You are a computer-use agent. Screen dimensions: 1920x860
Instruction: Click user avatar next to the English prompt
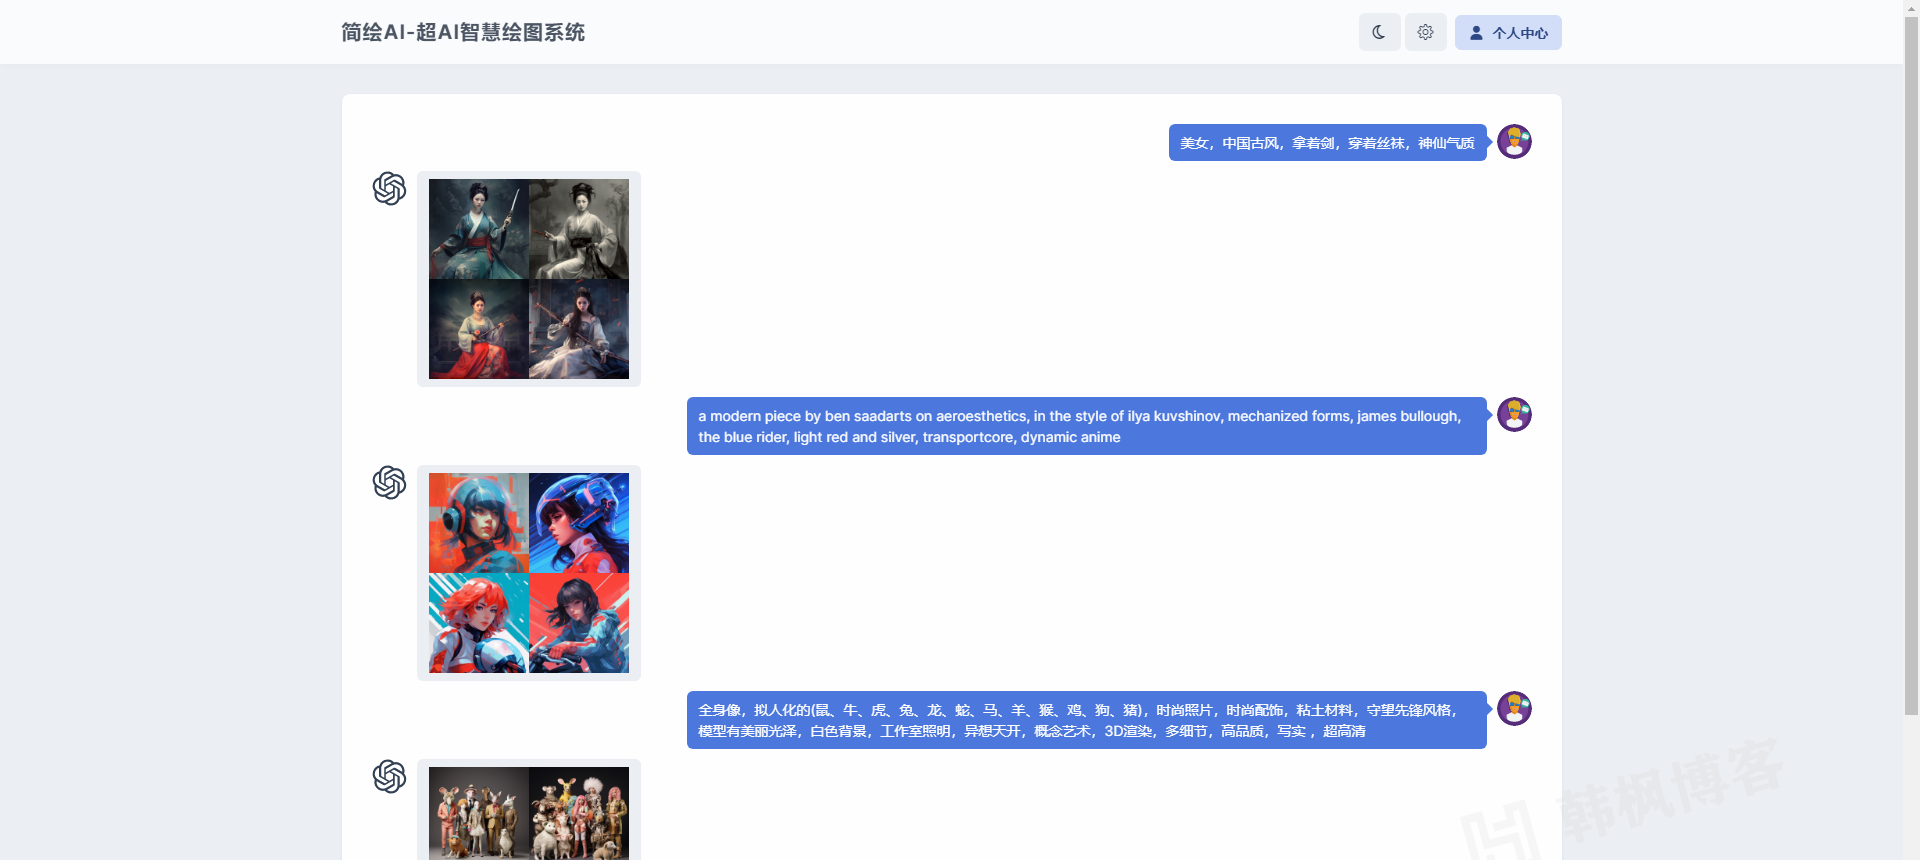click(x=1514, y=414)
